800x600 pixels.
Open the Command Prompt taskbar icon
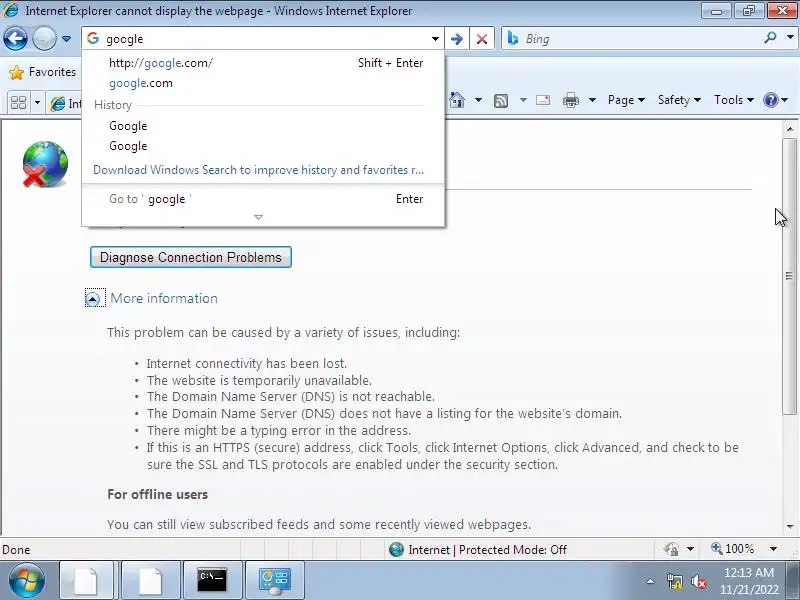coord(212,580)
